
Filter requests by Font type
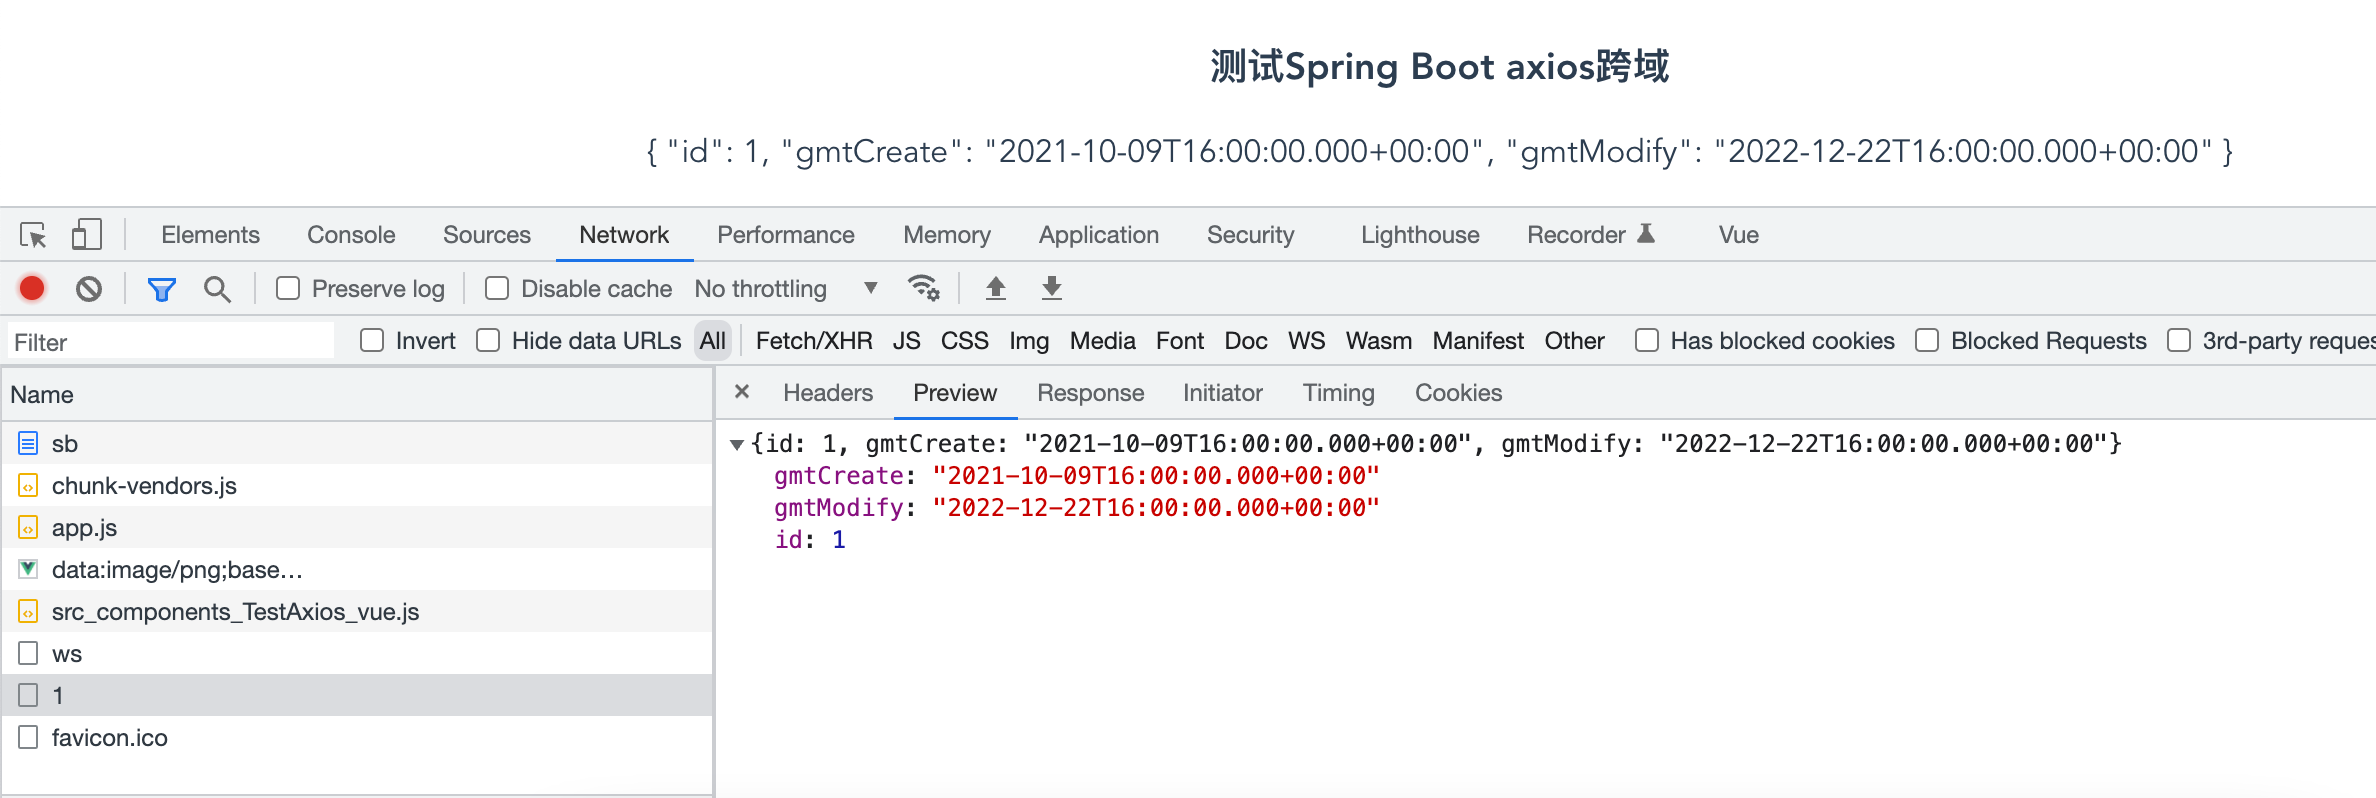click(1180, 341)
